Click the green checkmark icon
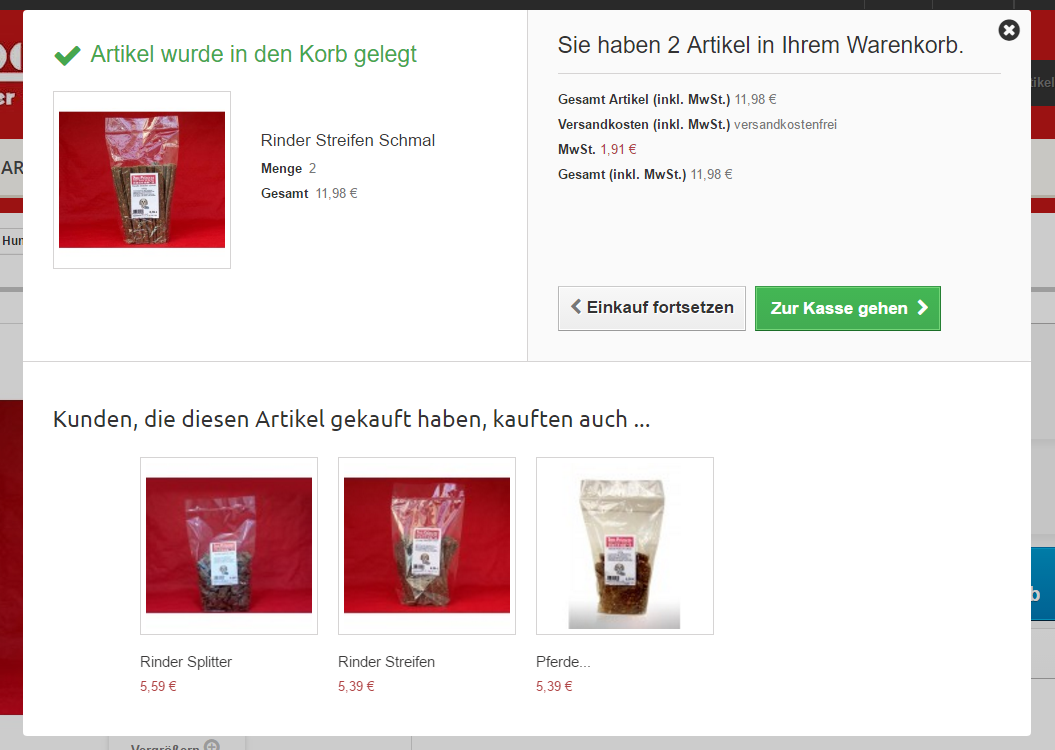Viewport: 1055px width, 750px height. [67, 55]
